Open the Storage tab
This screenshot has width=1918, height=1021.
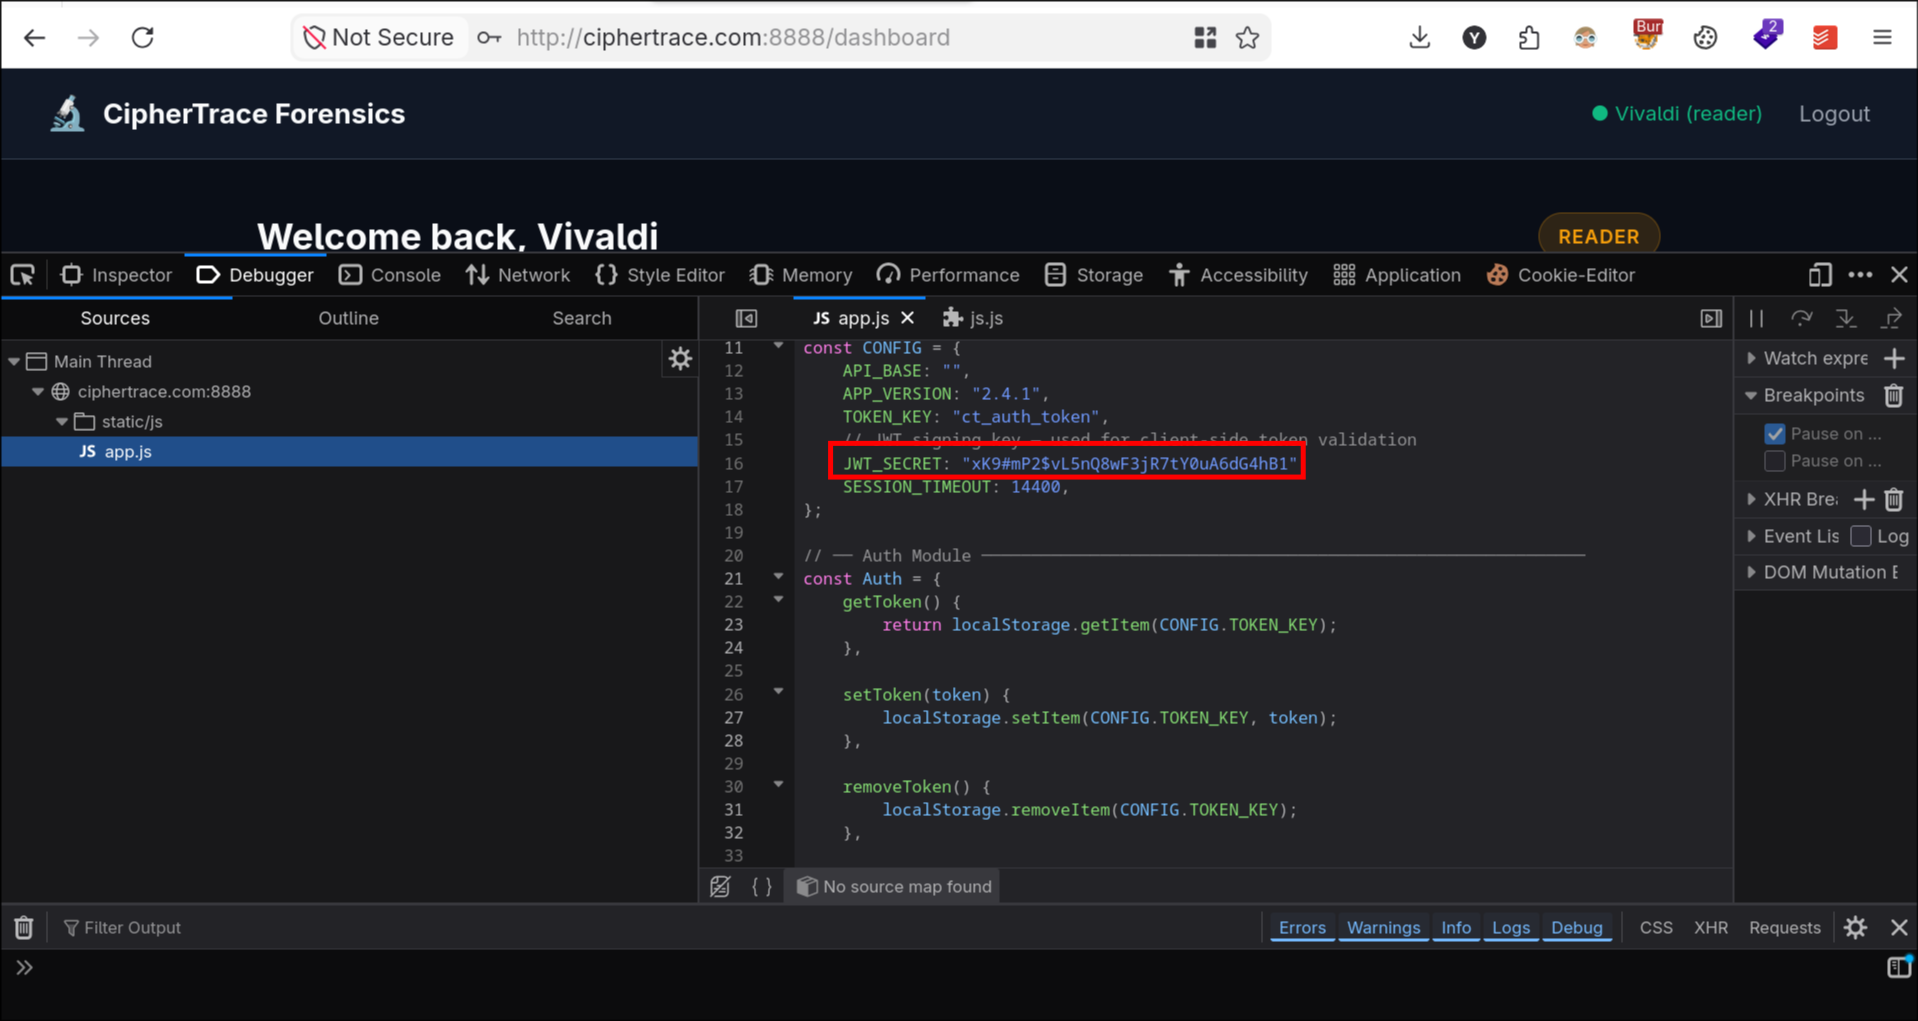(x=1094, y=275)
